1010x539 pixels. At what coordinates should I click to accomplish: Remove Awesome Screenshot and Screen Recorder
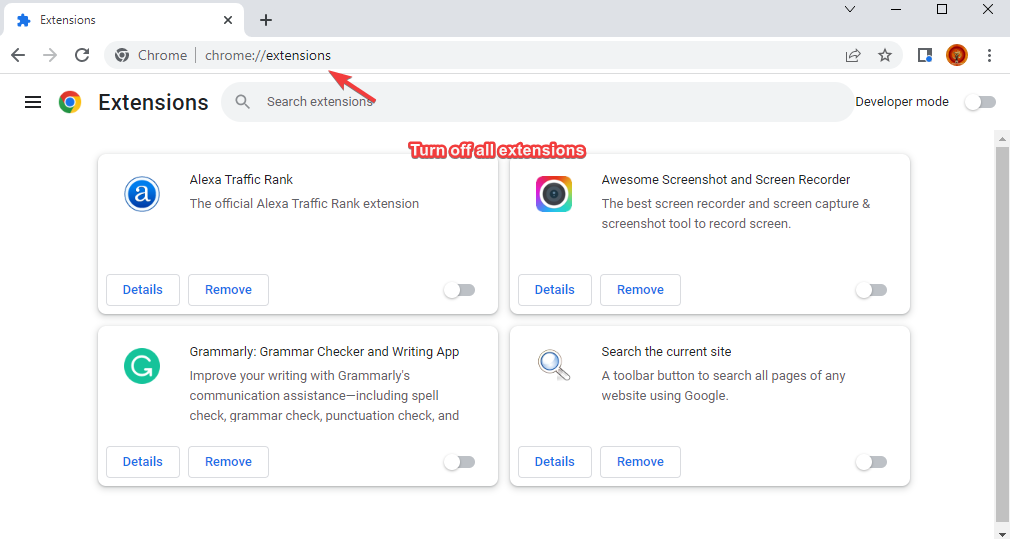(x=640, y=290)
